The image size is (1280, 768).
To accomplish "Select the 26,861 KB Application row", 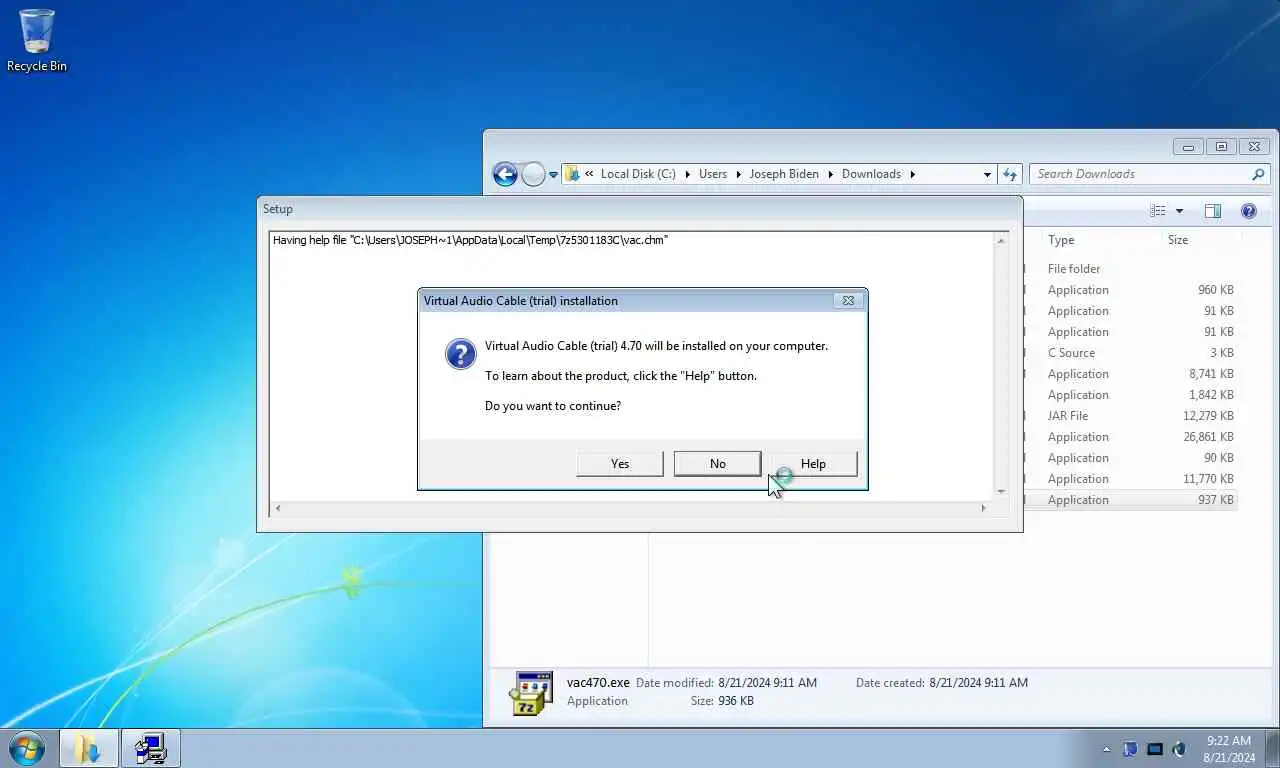I will click(1131, 437).
